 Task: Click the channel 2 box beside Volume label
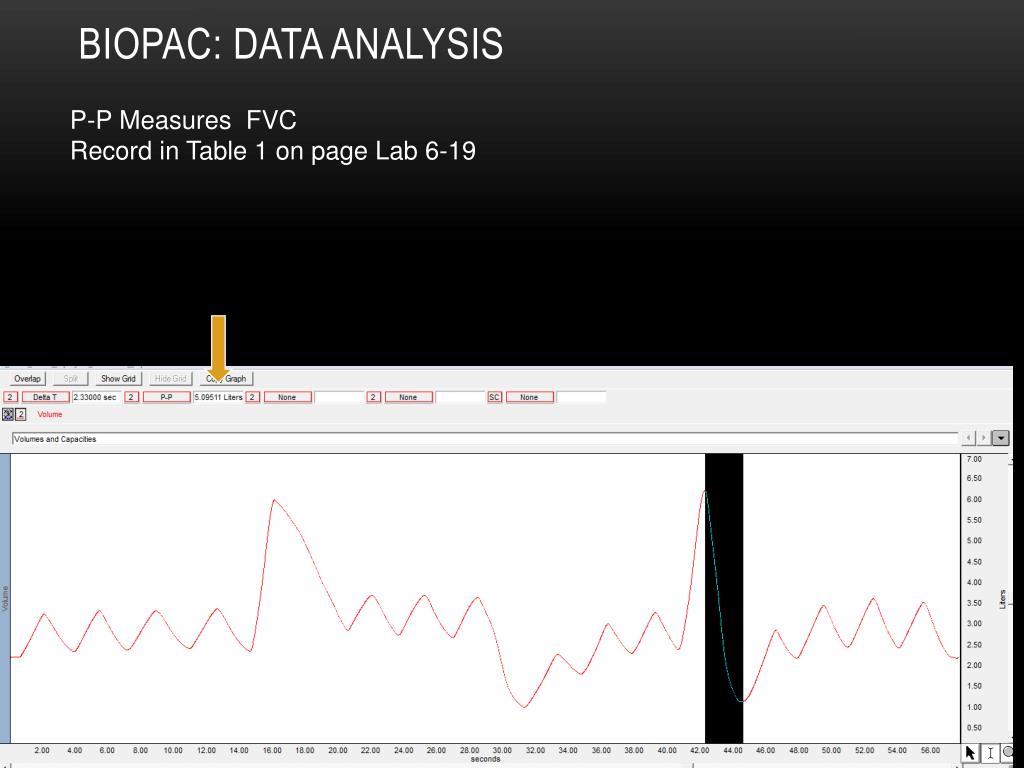pos(21,414)
